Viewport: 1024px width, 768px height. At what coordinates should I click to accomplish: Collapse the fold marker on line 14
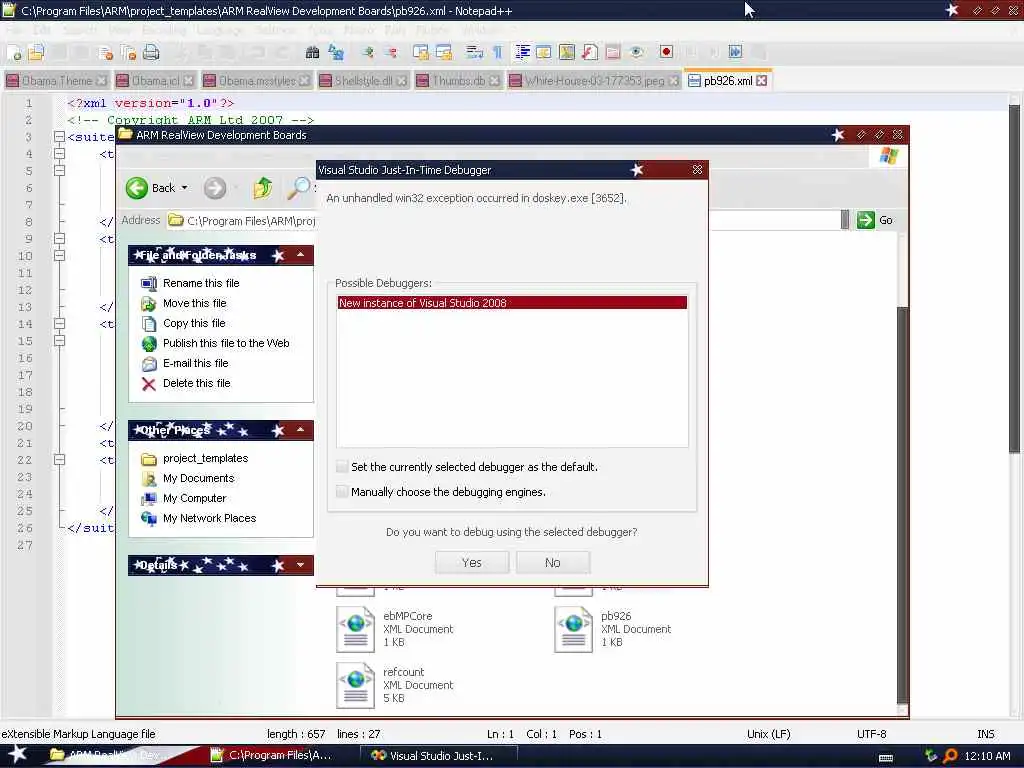point(59,324)
